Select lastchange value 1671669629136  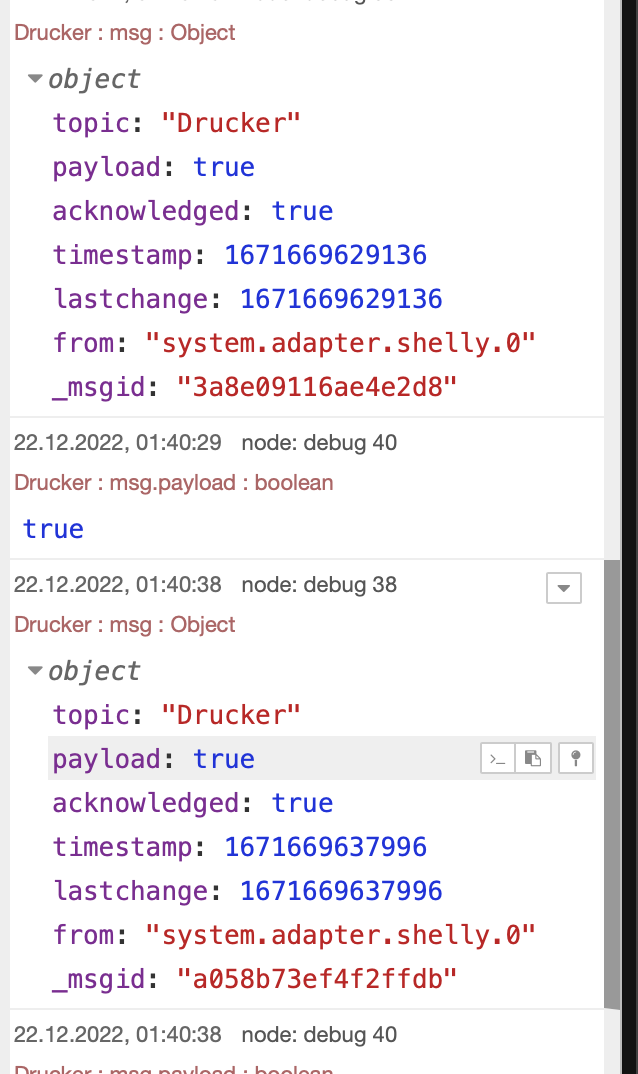341,299
